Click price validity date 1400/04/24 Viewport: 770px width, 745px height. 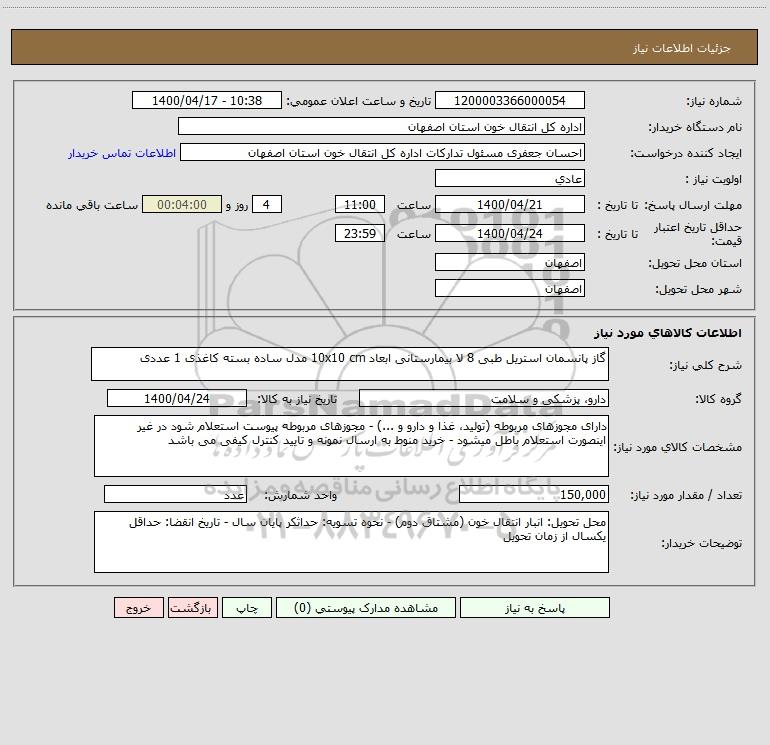tap(510, 233)
